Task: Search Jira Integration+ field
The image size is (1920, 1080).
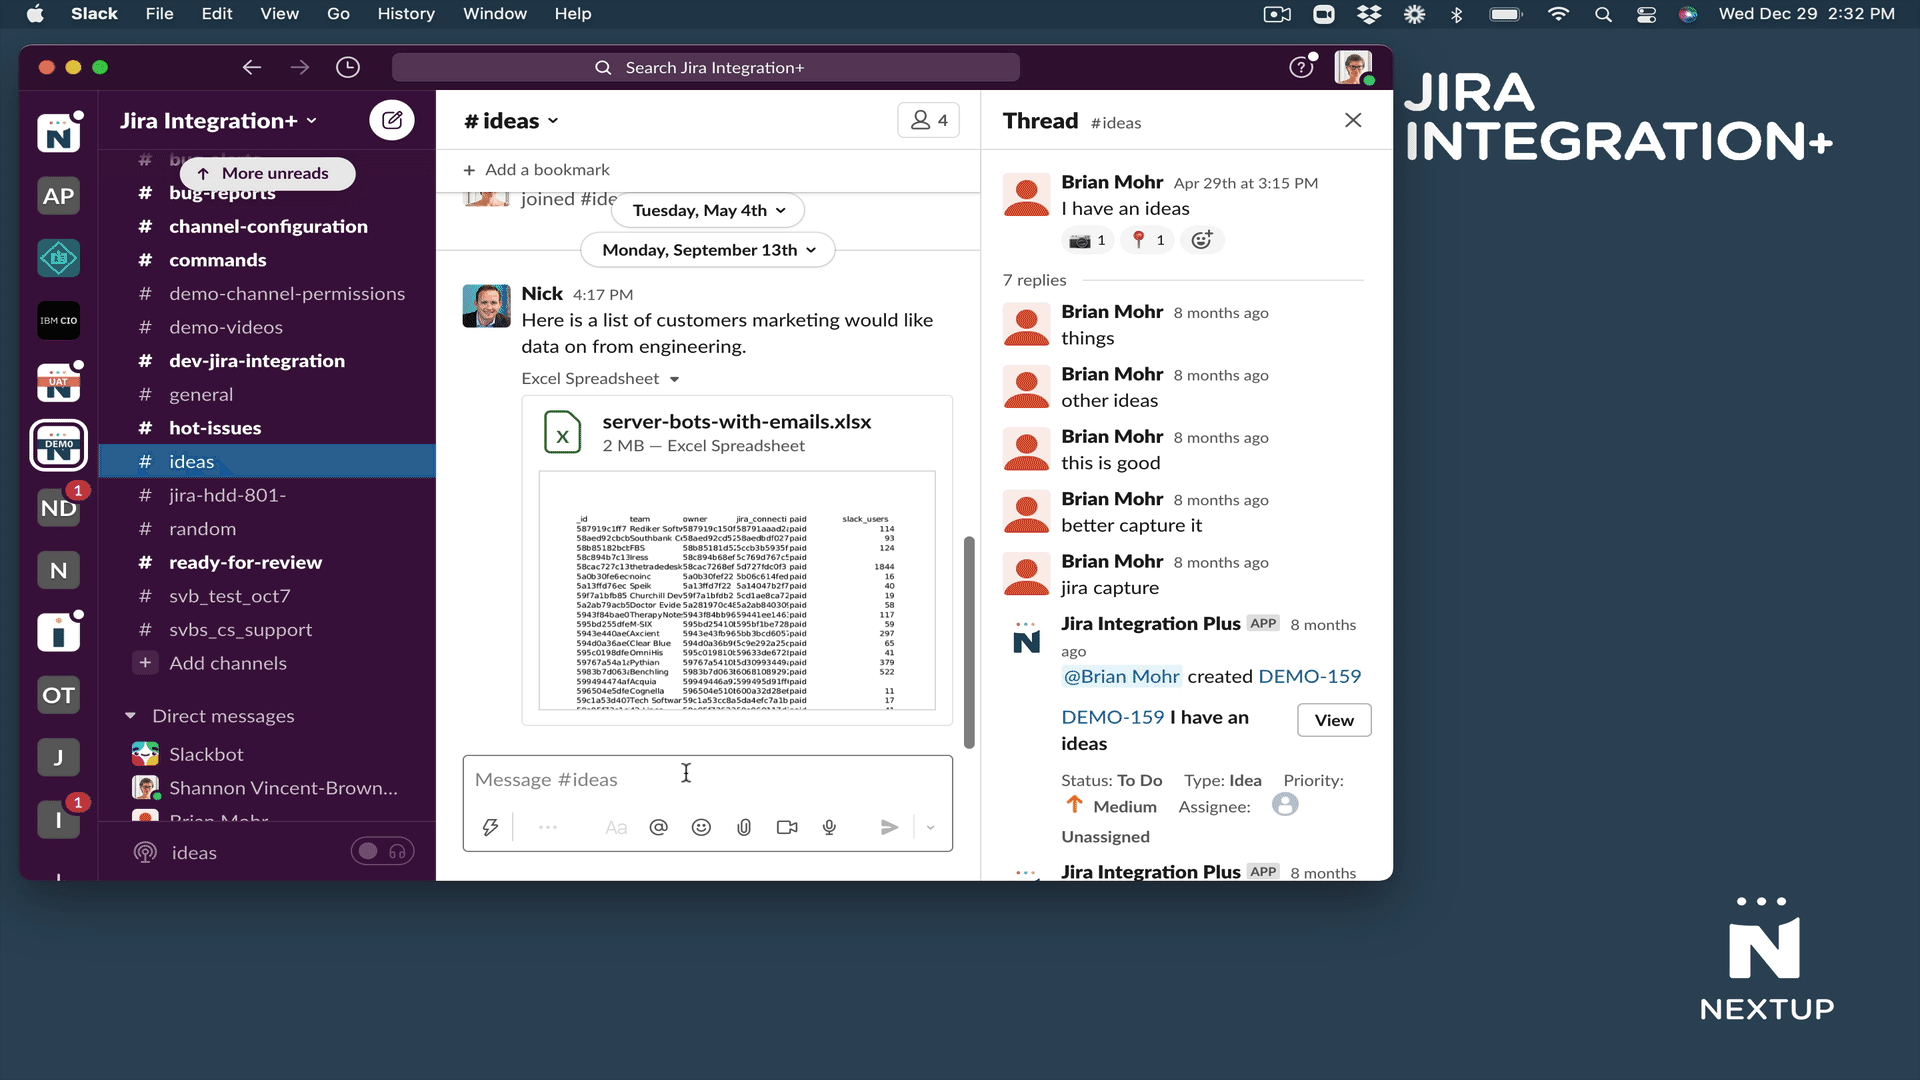Action: (x=706, y=67)
